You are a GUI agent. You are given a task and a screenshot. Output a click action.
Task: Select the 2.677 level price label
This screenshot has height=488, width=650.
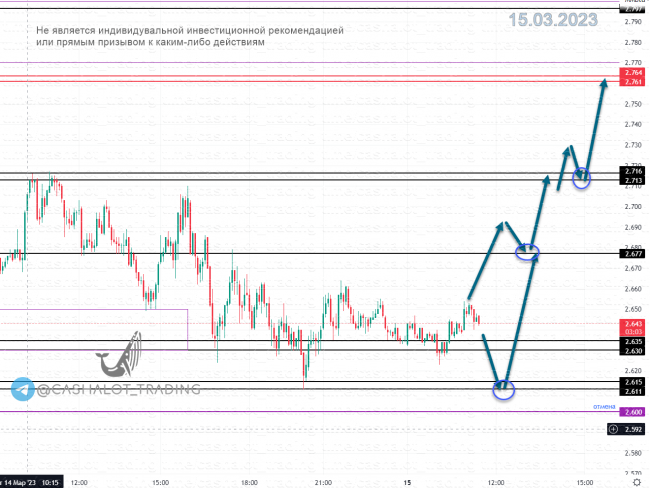[x=633, y=254]
